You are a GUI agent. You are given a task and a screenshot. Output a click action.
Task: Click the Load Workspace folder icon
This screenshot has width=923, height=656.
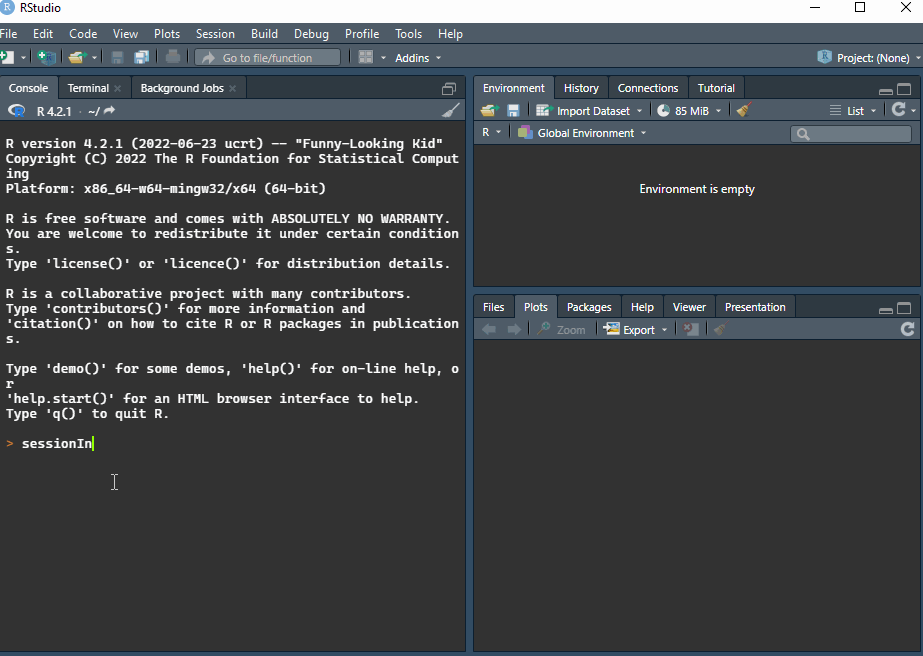point(490,110)
